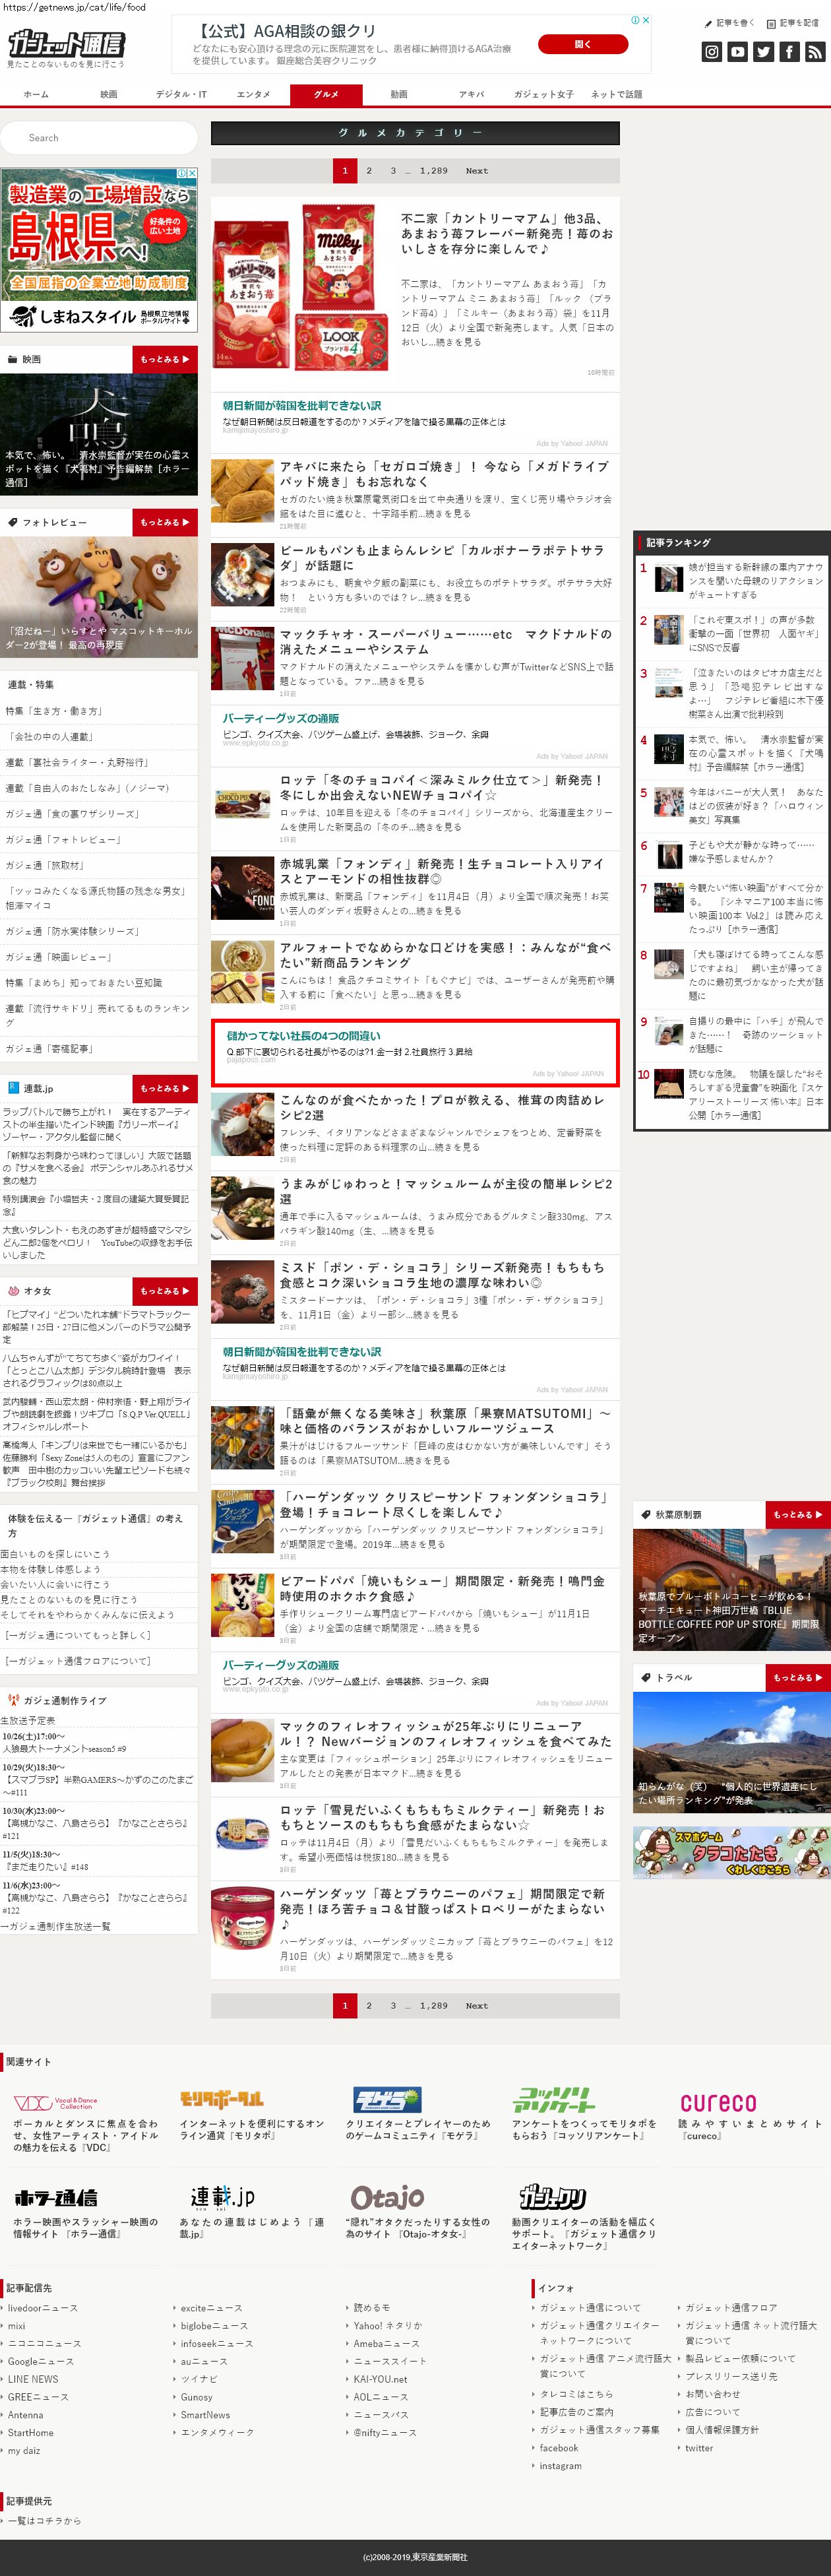Open the YouTube channel icon
This screenshot has width=831, height=2576.
(737, 52)
